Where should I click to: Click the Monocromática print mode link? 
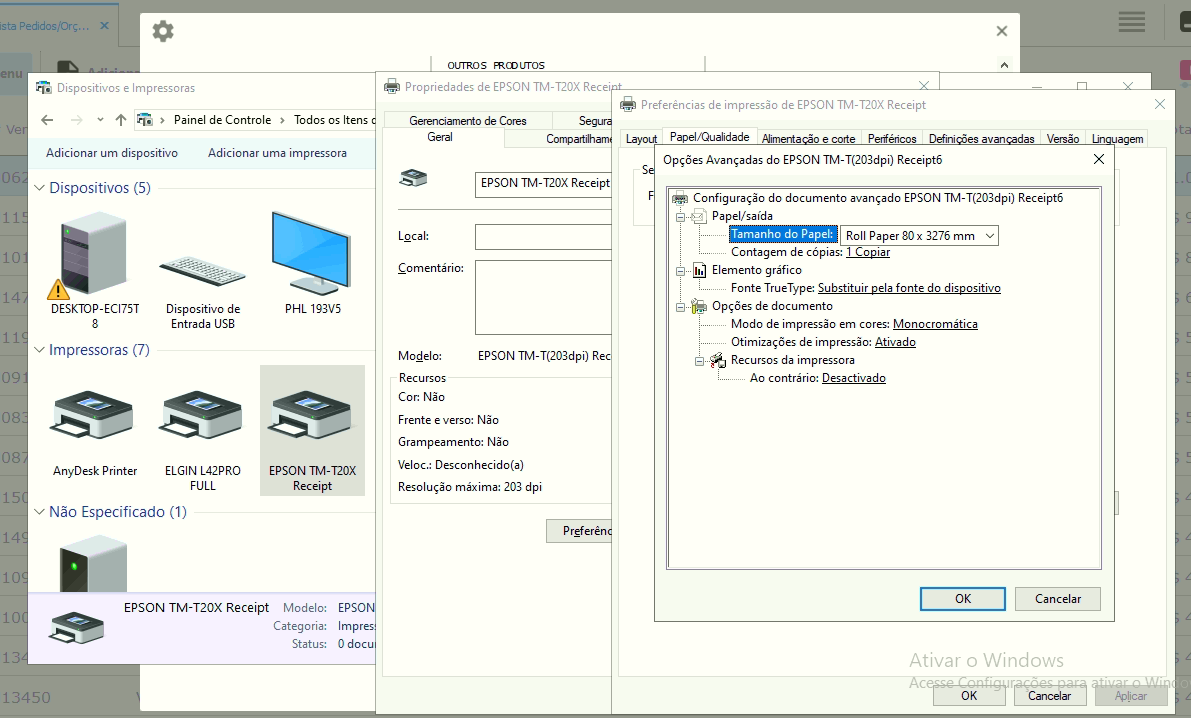pyautogui.click(x=935, y=324)
